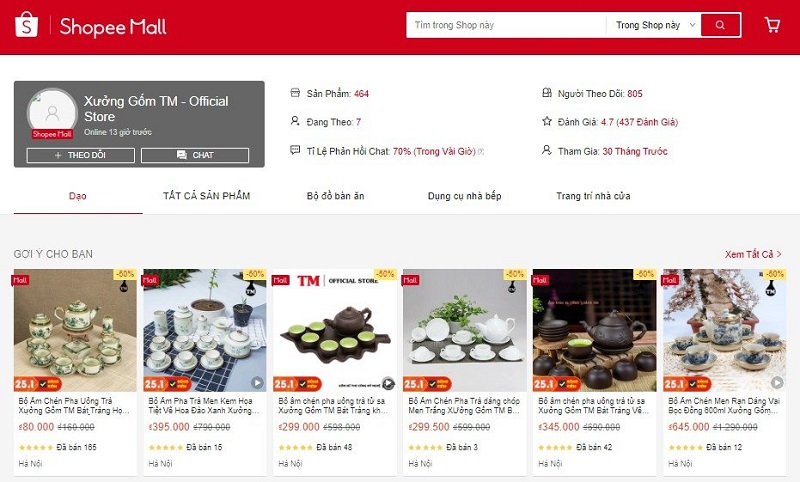Image resolution: width=800 pixels, height=482 pixels.
Task: Play video on Men Kem Hoa tea set
Action: tap(257, 383)
